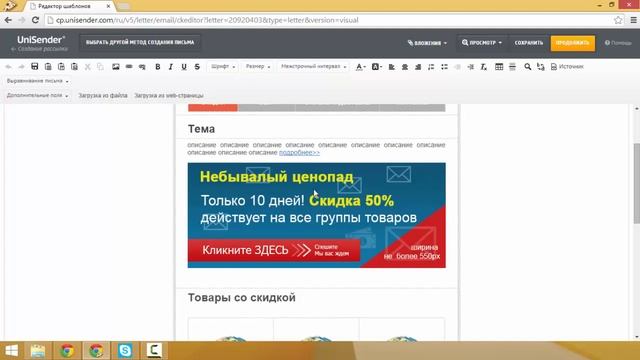Open the Шрифт font dropdown
This screenshot has height=360, width=640.
[x=223, y=67]
